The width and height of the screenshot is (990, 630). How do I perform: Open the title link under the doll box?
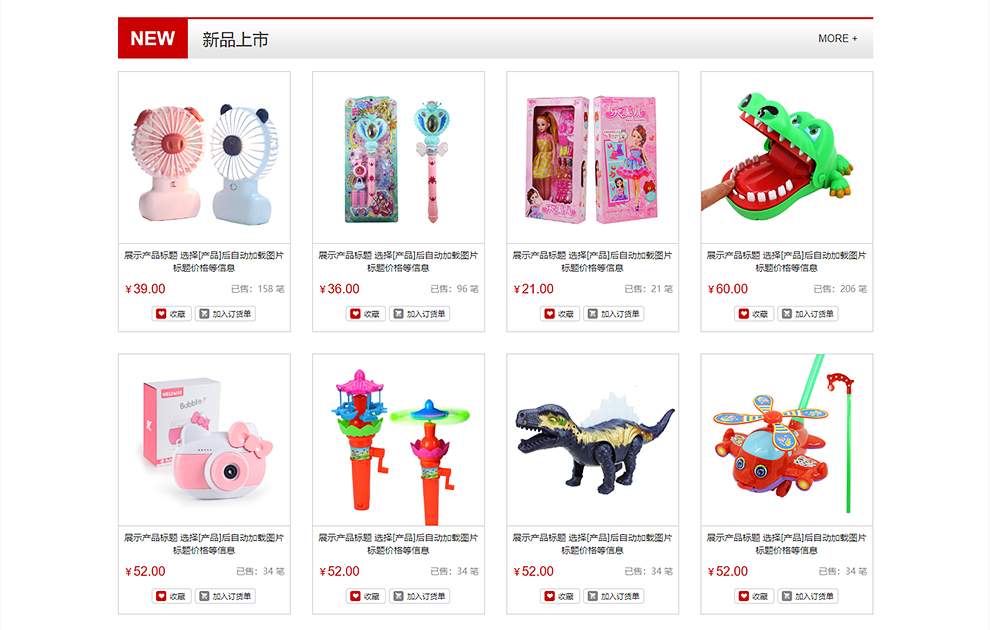click(593, 261)
